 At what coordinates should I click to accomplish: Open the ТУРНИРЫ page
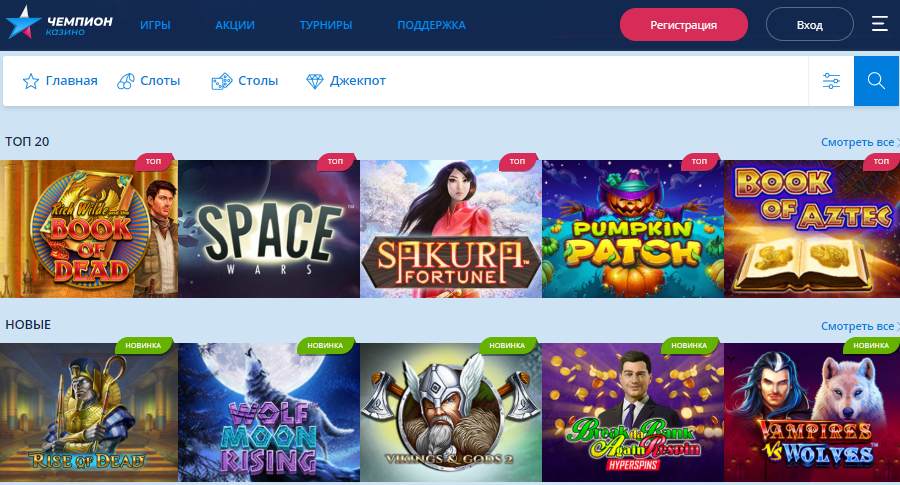[x=325, y=25]
